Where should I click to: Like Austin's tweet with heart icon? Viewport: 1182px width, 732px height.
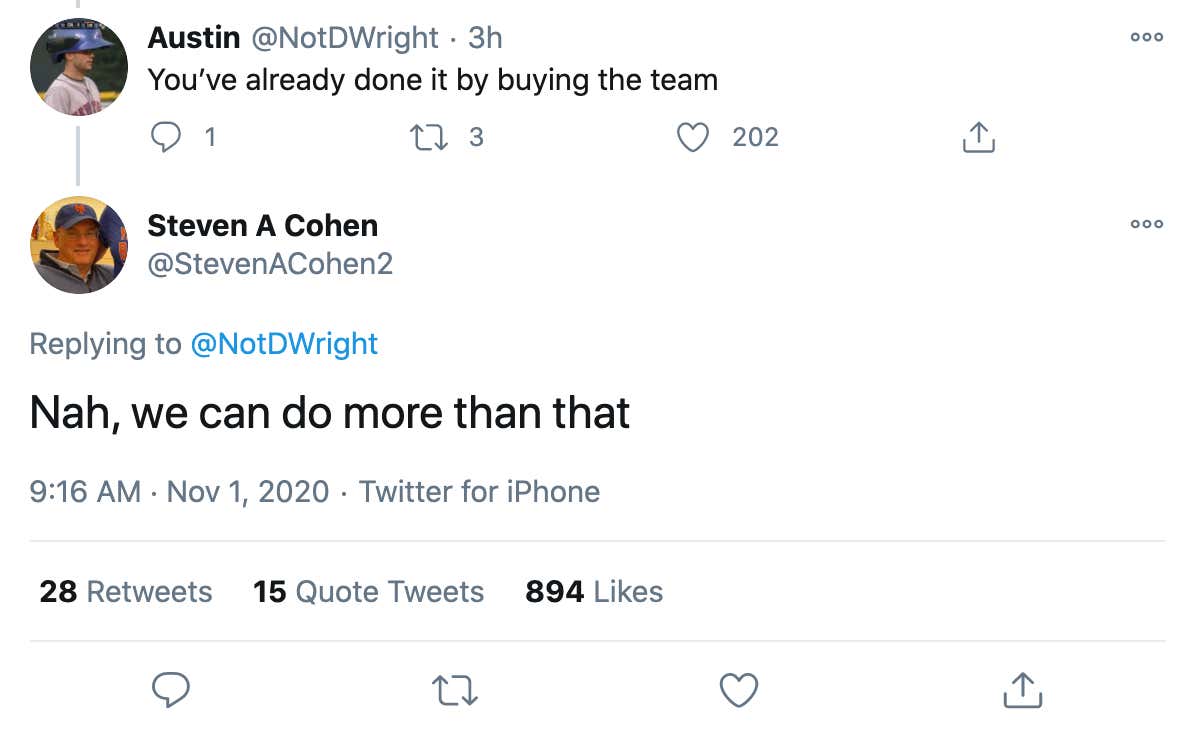pos(693,137)
